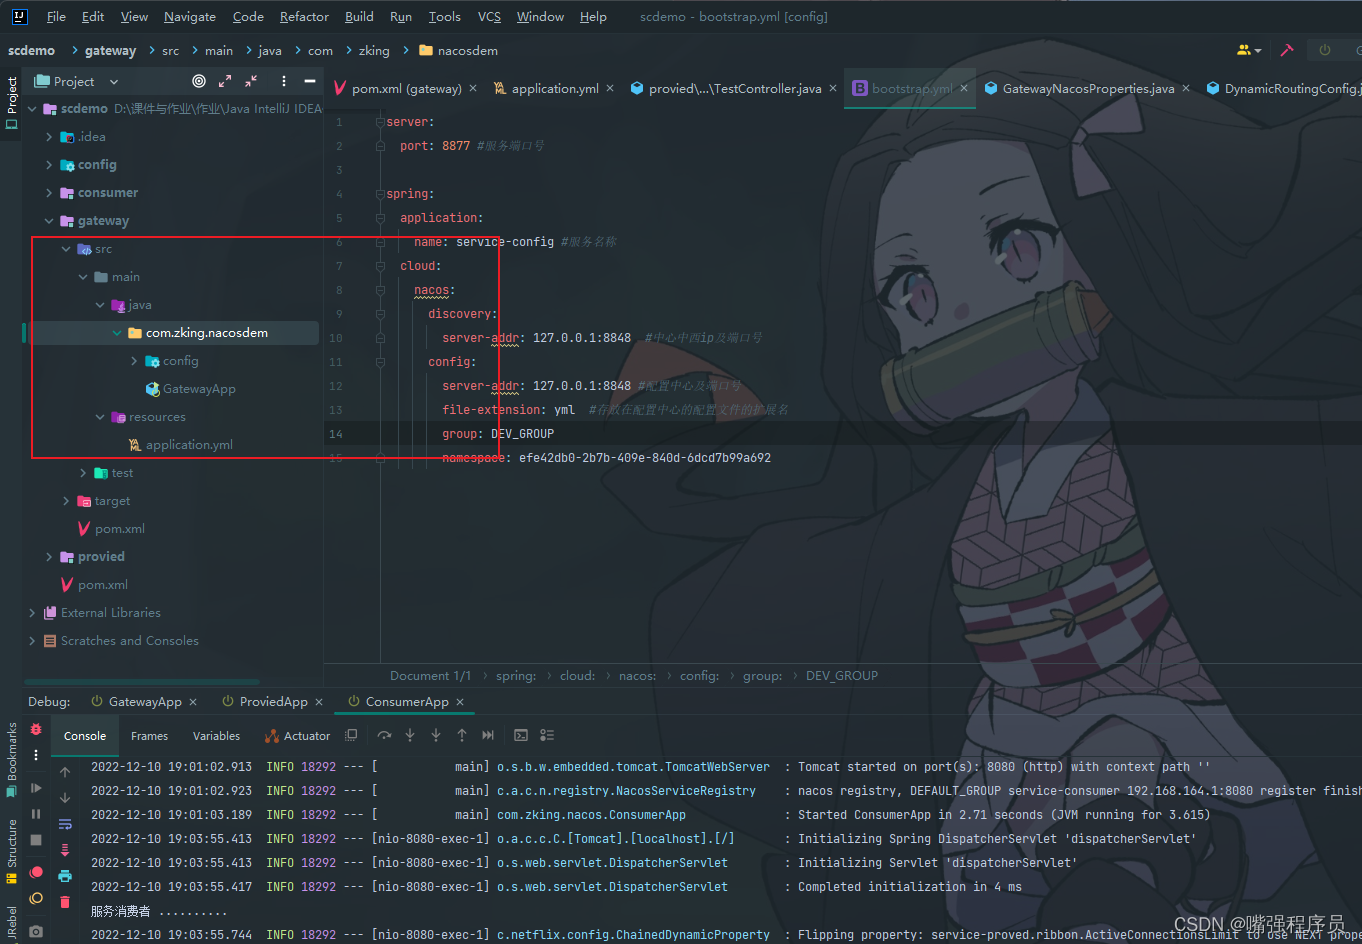Switch to GatewayApp debug session tab
The width and height of the screenshot is (1362, 944).
click(x=144, y=702)
